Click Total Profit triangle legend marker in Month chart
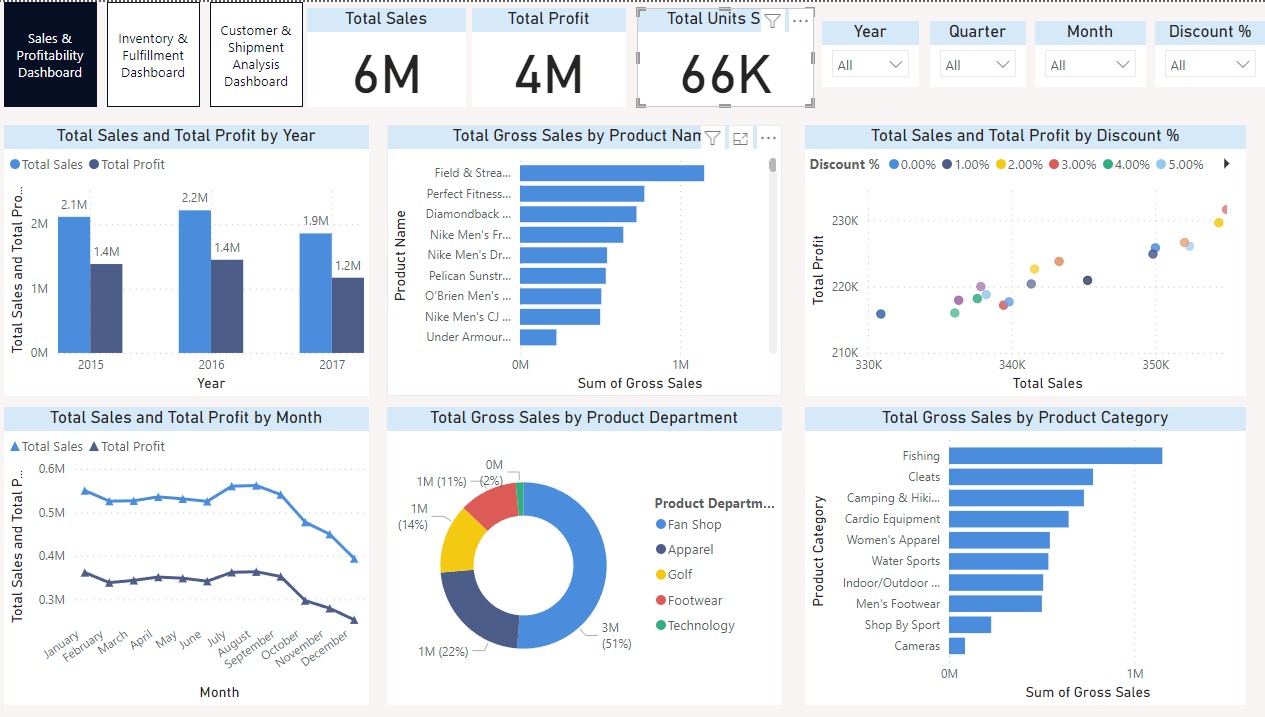This screenshot has height=717, width=1265. pos(94,447)
